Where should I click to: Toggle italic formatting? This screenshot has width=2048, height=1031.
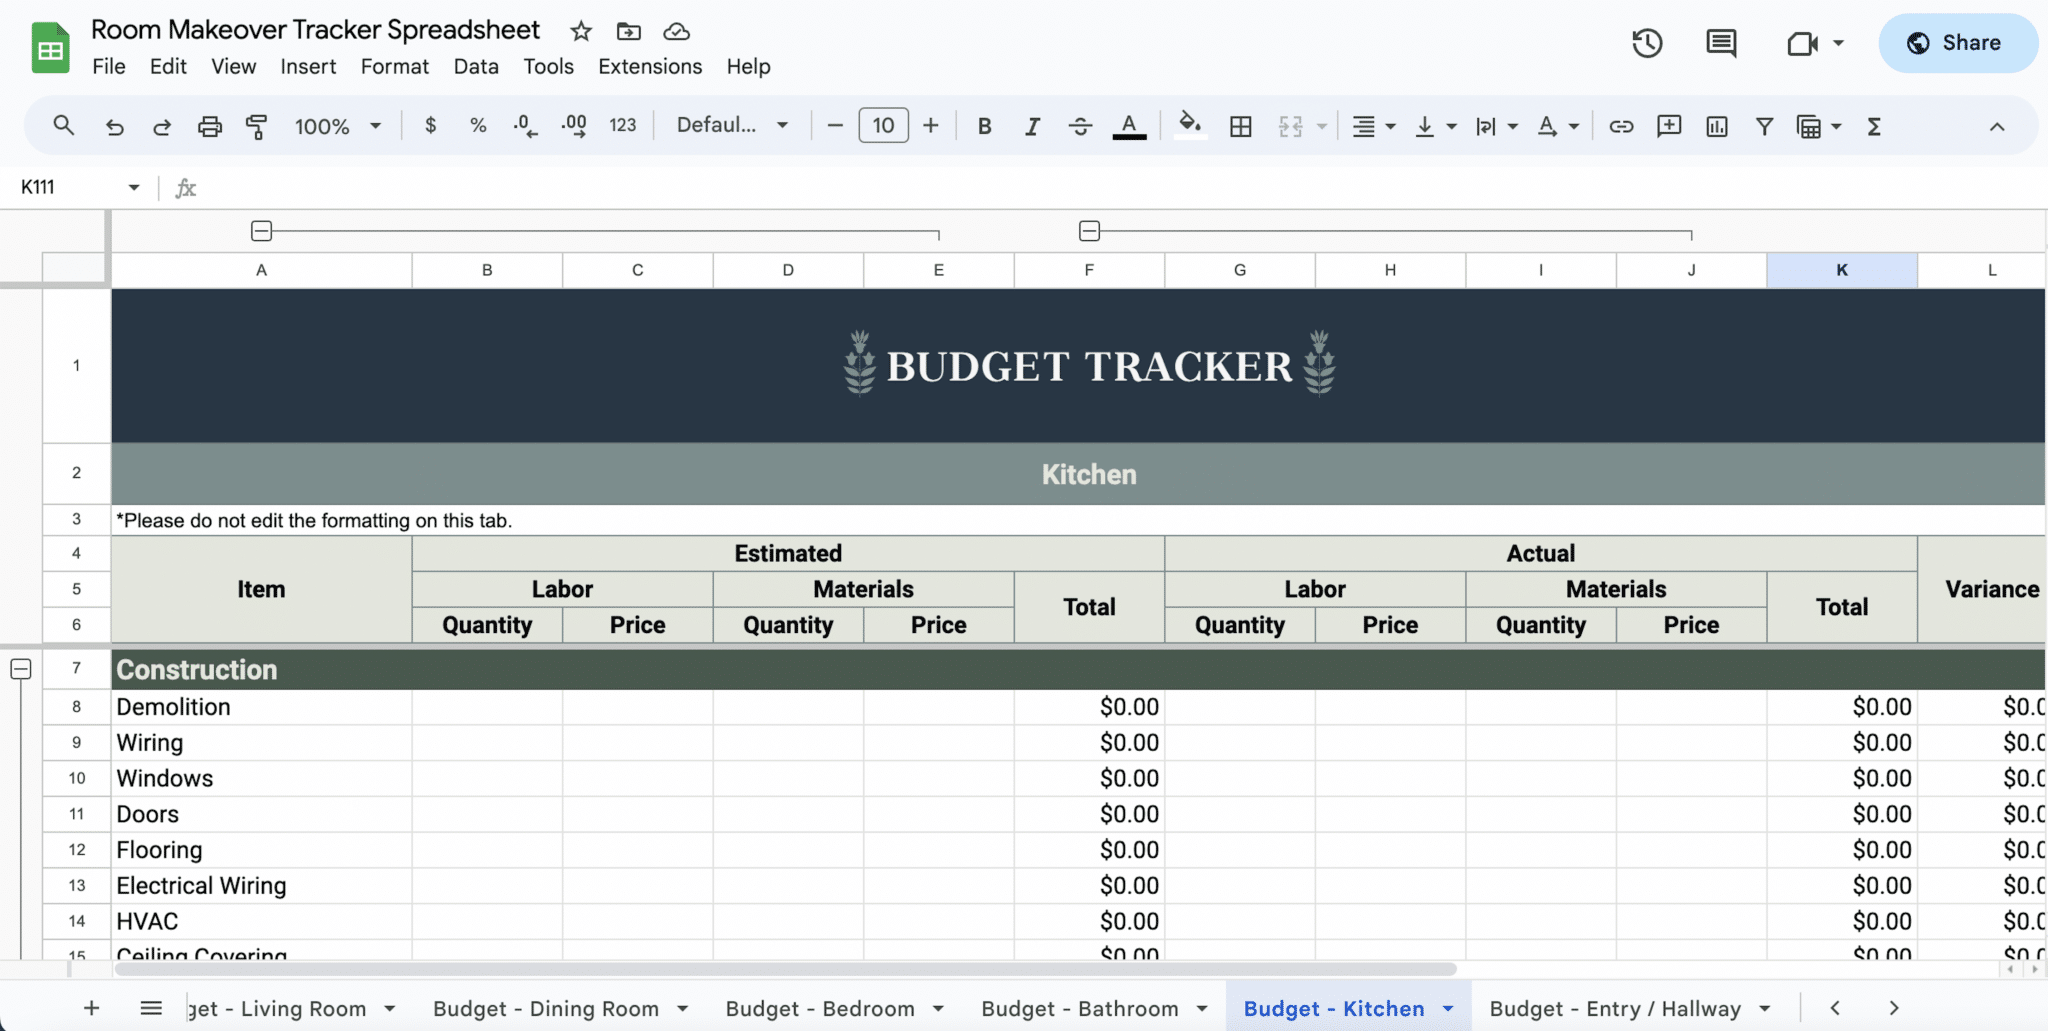1032,126
